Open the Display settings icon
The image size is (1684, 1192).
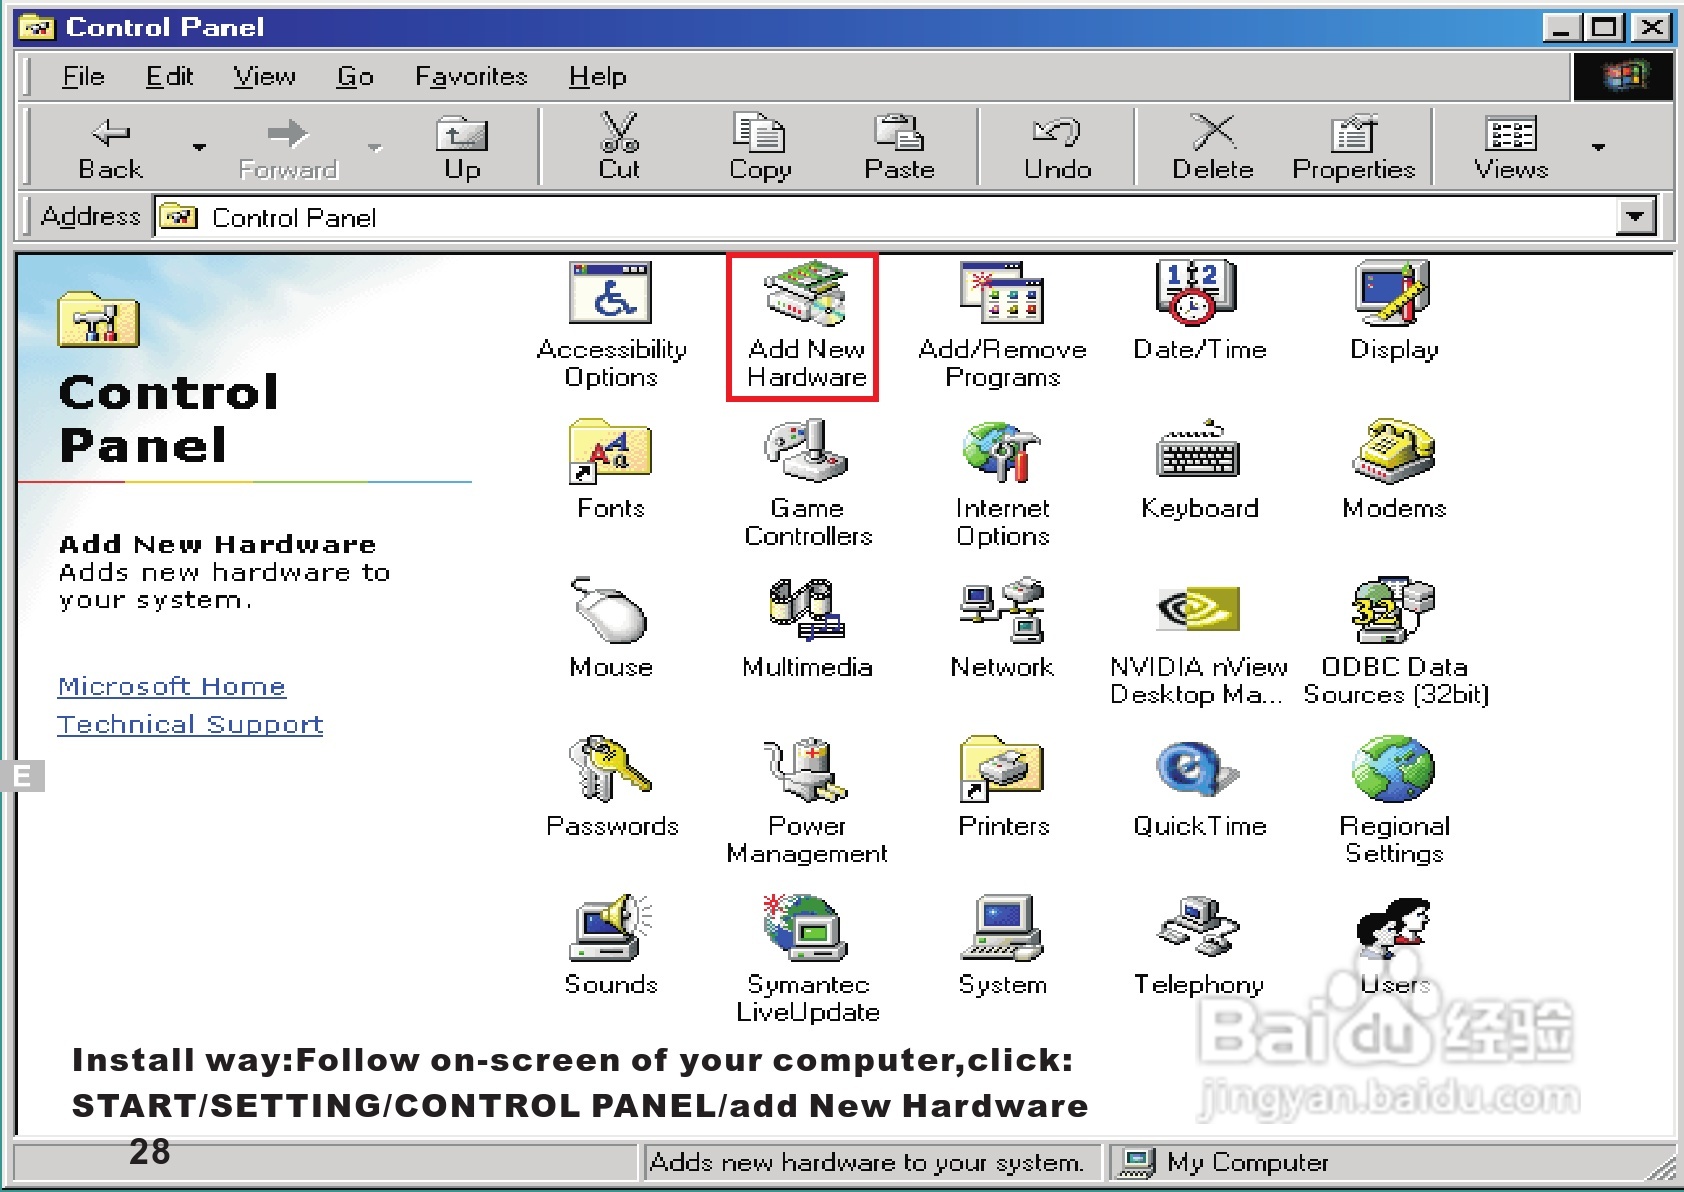pyautogui.click(x=1393, y=292)
